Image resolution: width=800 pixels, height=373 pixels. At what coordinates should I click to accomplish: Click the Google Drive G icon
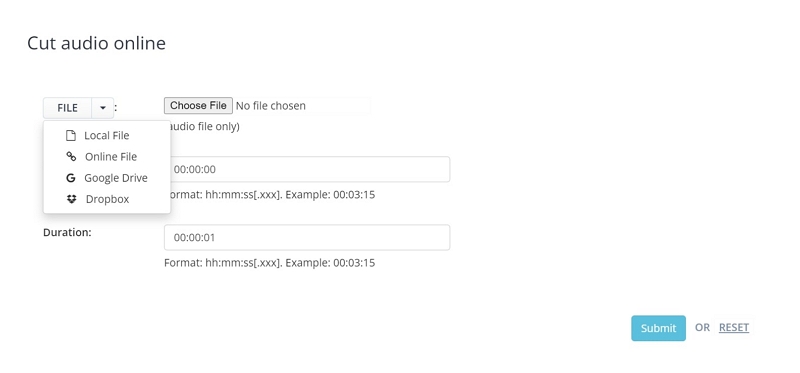pyautogui.click(x=71, y=178)
